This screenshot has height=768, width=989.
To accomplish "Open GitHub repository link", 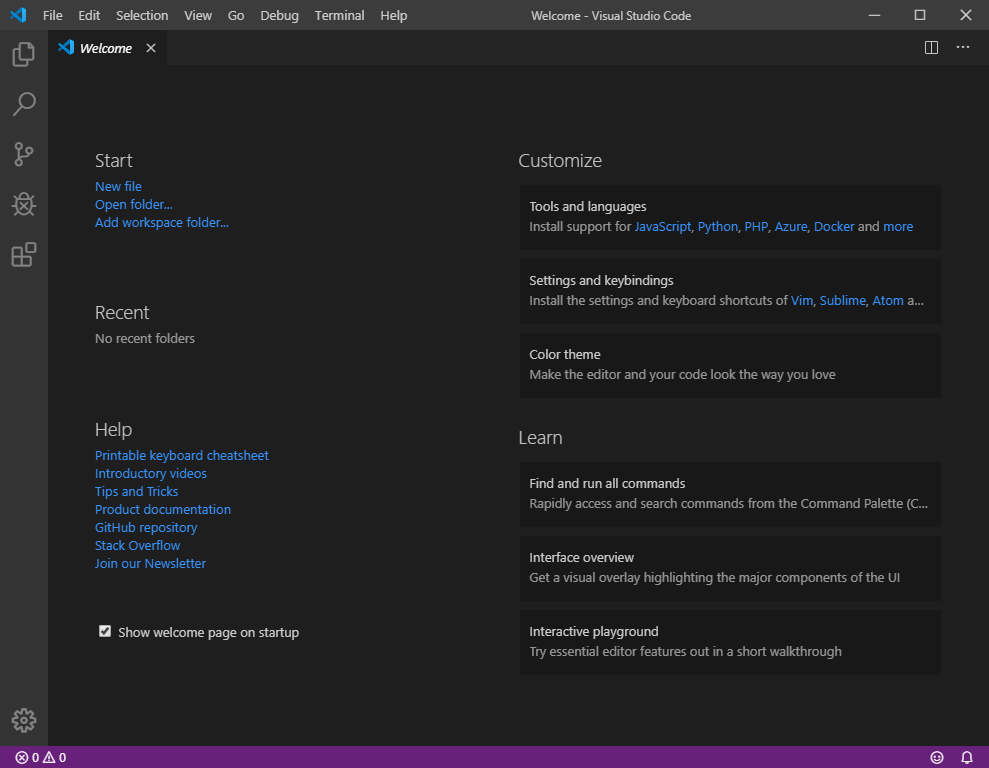I will tap(146, 527).
